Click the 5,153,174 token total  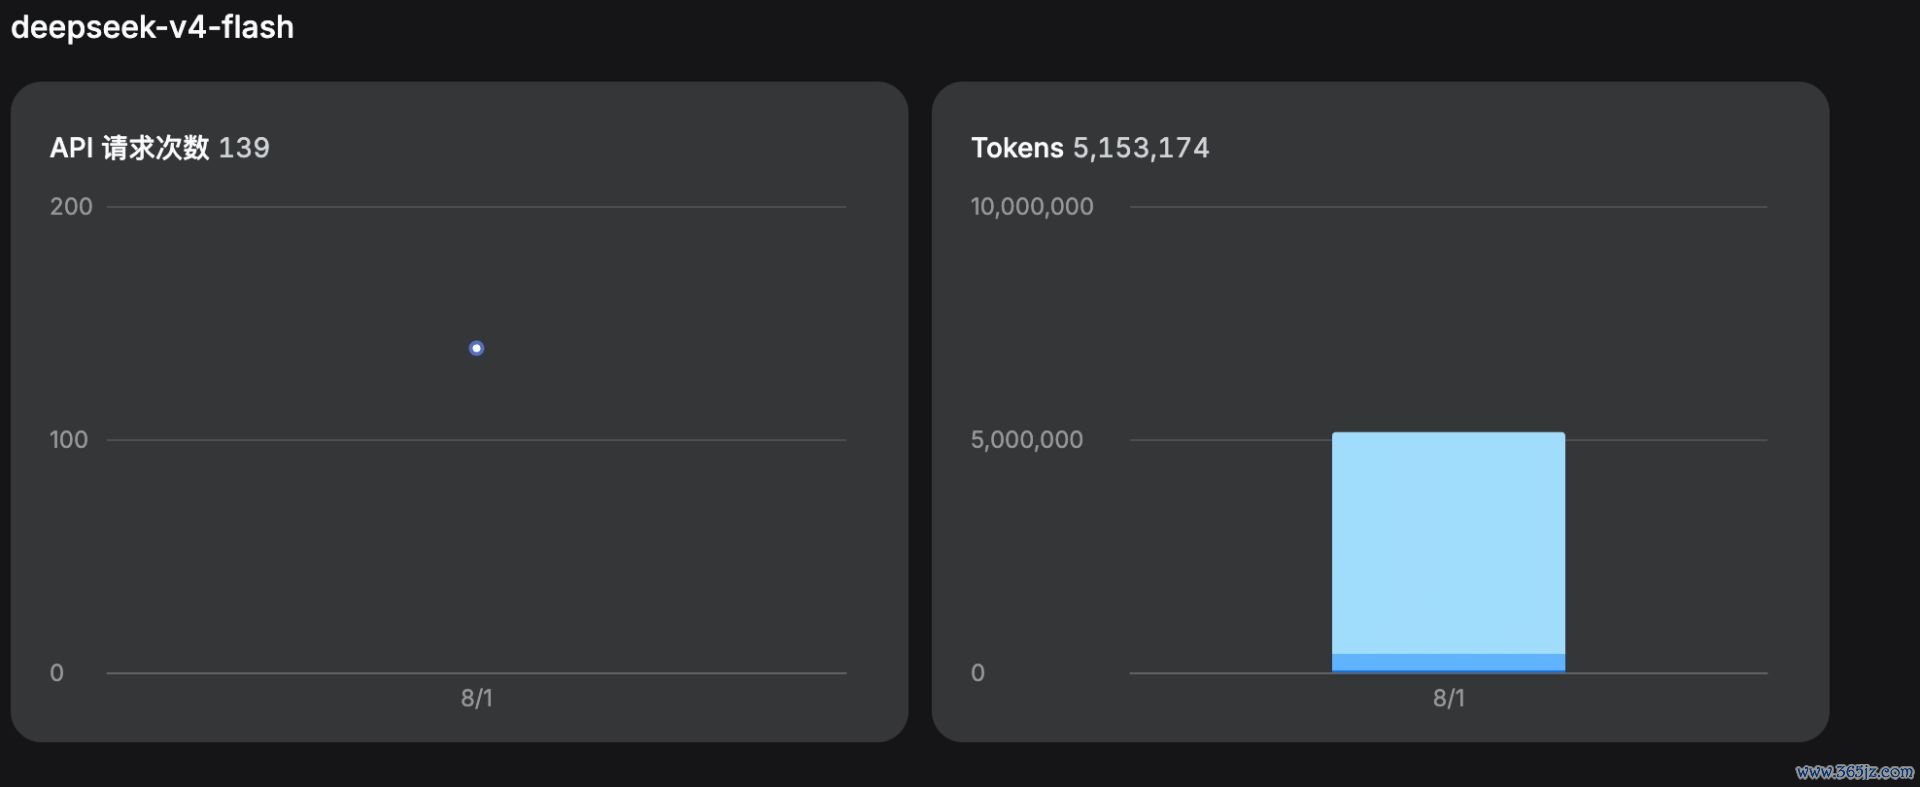pyautogui.click(x=1141, y=148)
